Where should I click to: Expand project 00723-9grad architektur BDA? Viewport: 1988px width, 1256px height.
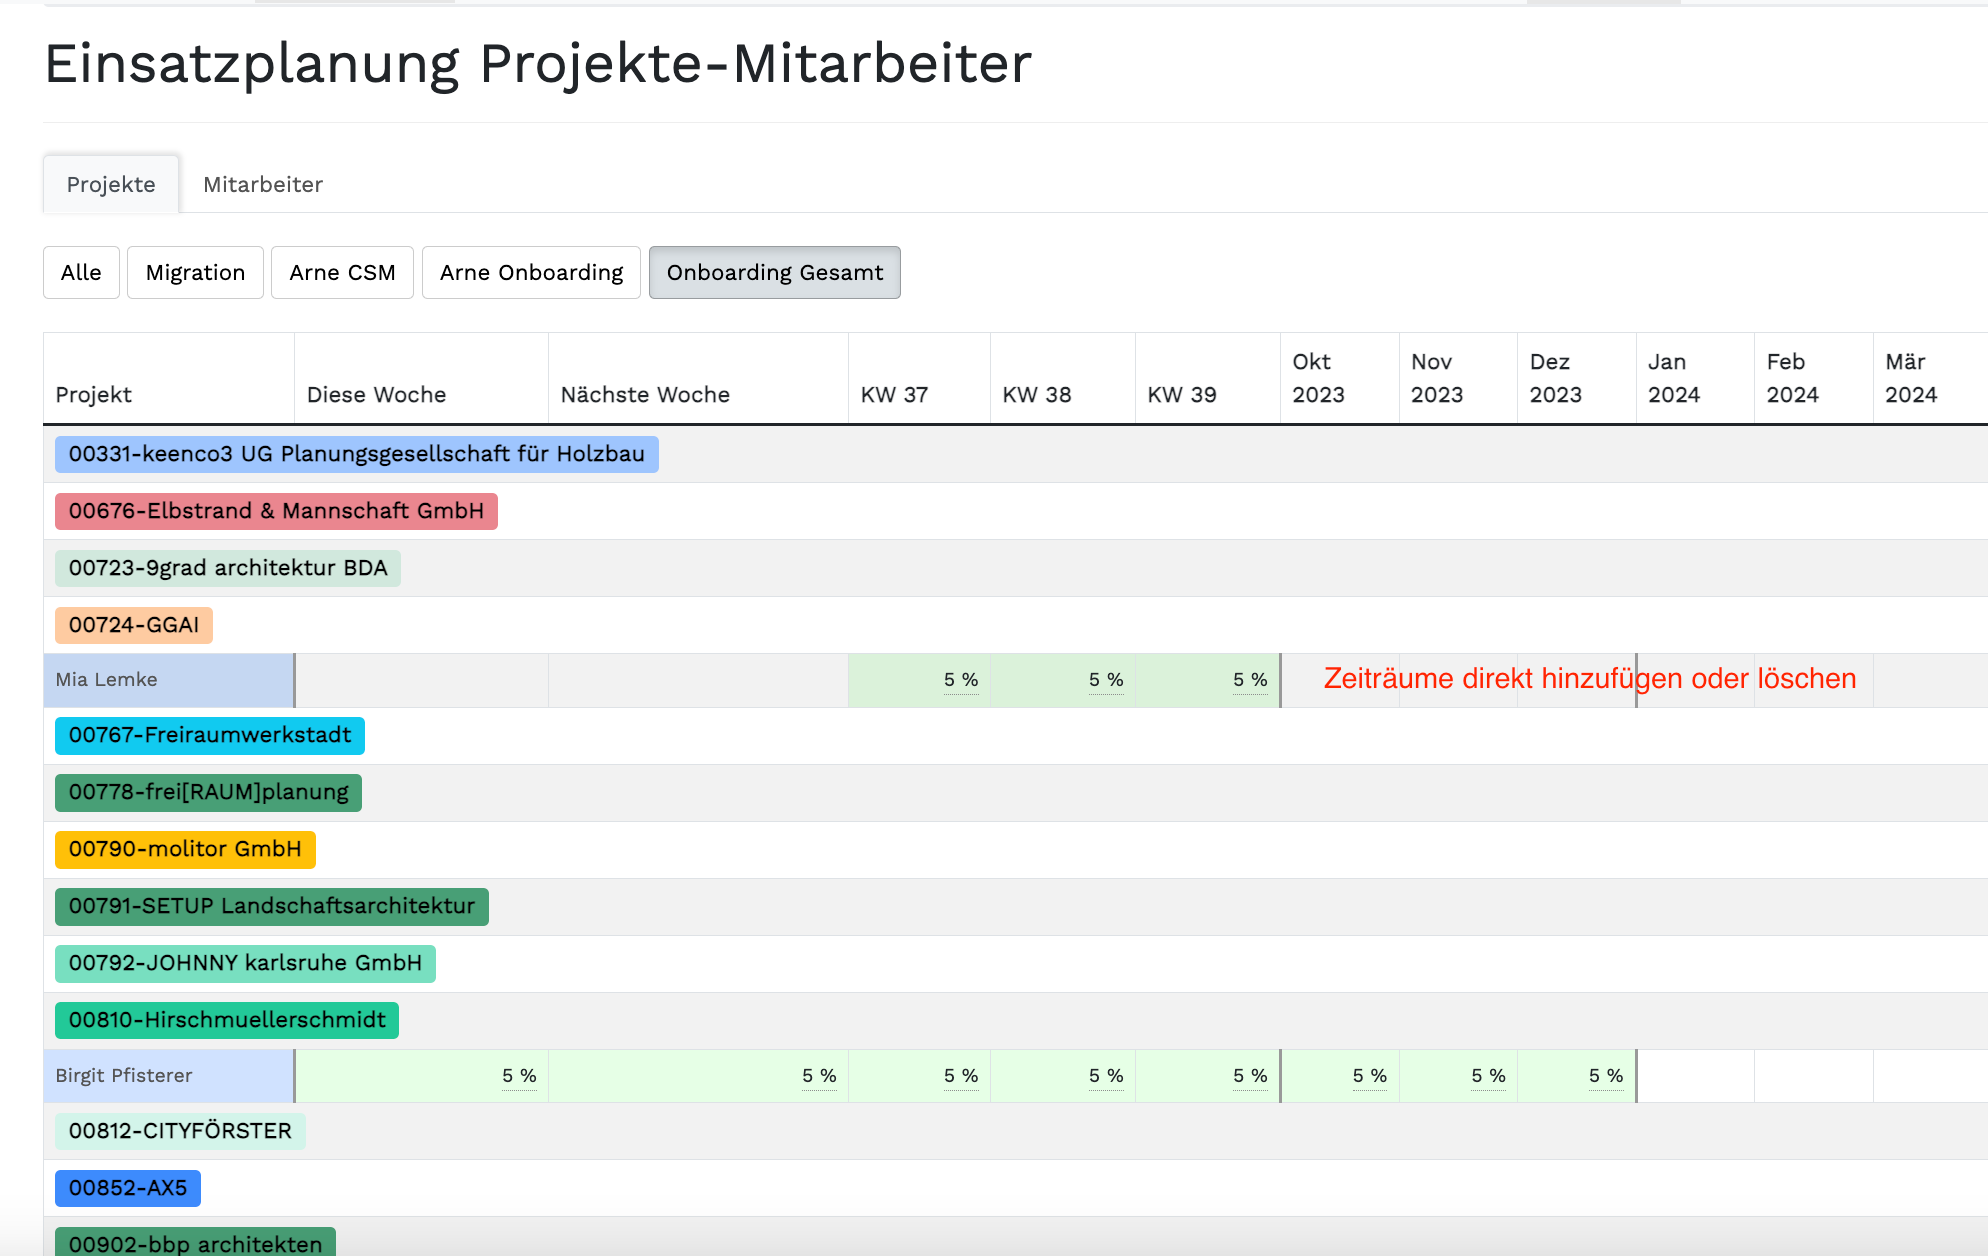(227, 568)
